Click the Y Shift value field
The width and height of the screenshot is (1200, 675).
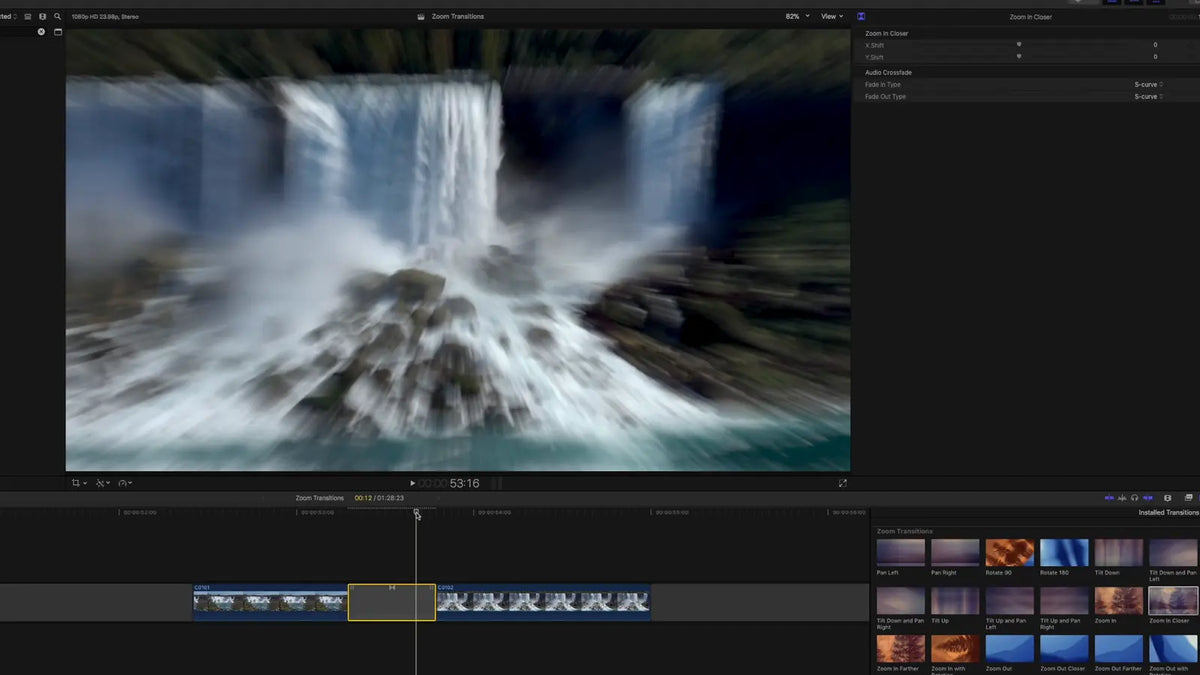pos(1154,57)
